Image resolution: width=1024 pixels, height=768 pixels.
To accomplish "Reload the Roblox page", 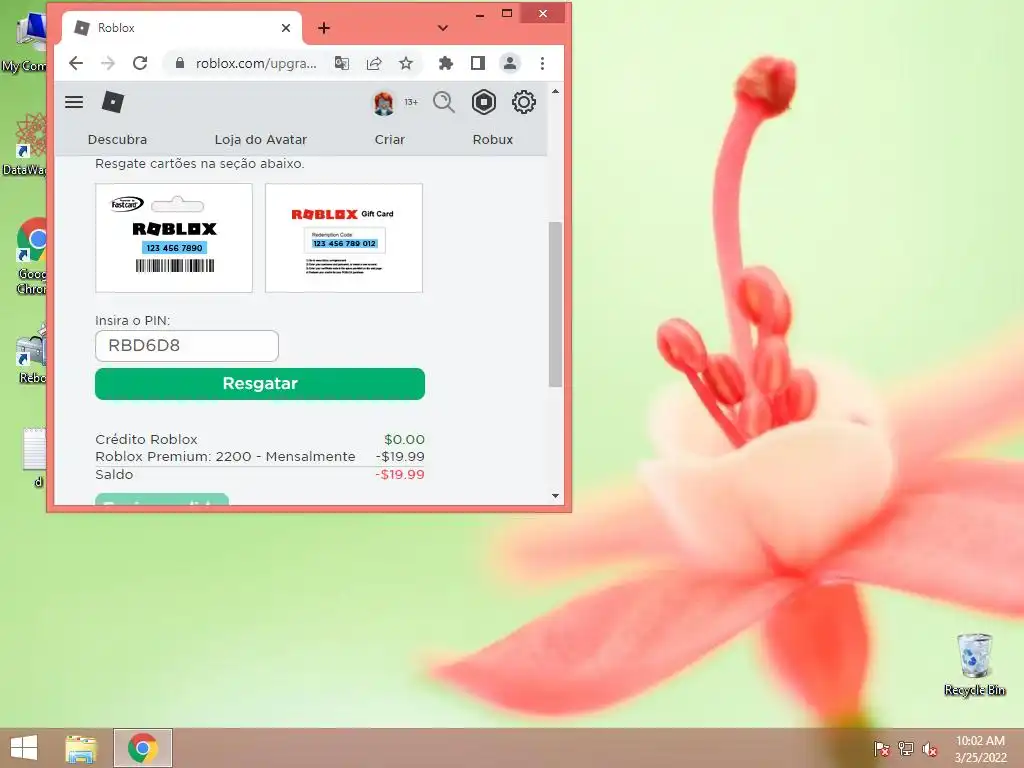I will [x=140, y=63].
